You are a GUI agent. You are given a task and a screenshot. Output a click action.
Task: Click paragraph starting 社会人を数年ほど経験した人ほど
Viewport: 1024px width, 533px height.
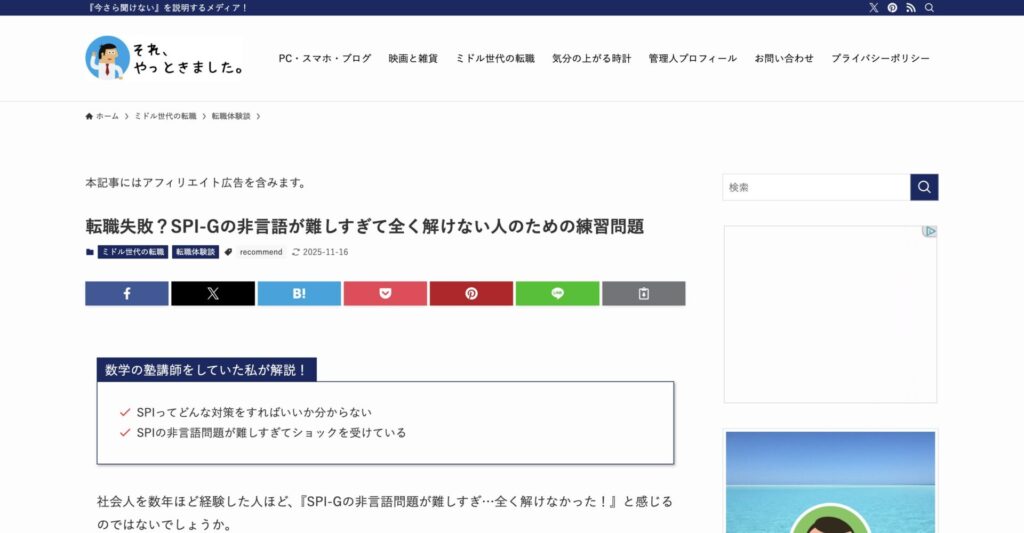(385, 513)
